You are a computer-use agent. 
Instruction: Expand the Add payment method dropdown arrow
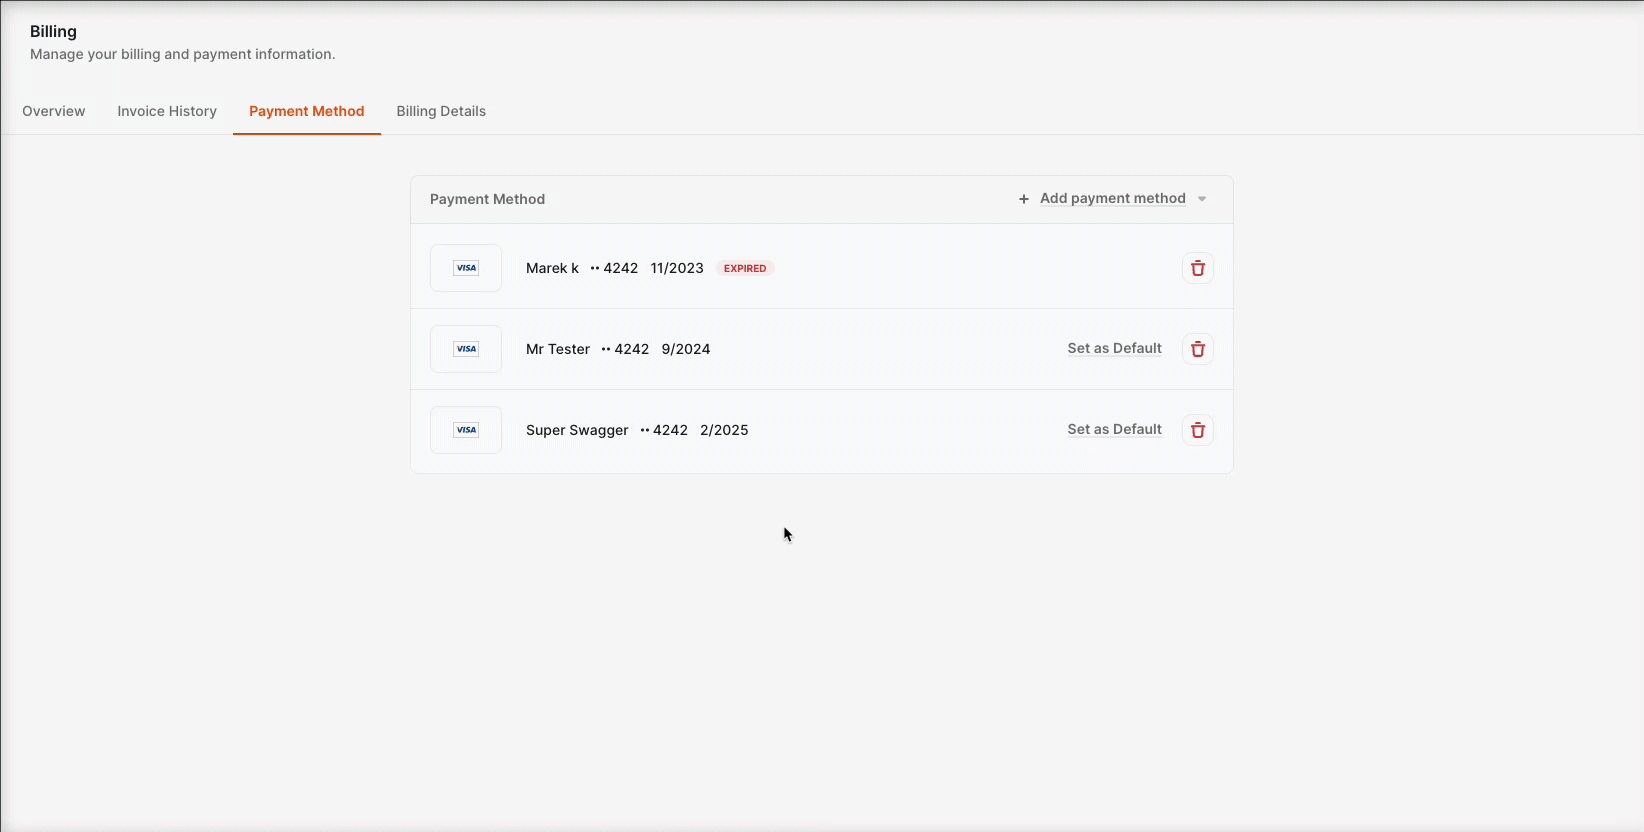[x=1202, y=199]
